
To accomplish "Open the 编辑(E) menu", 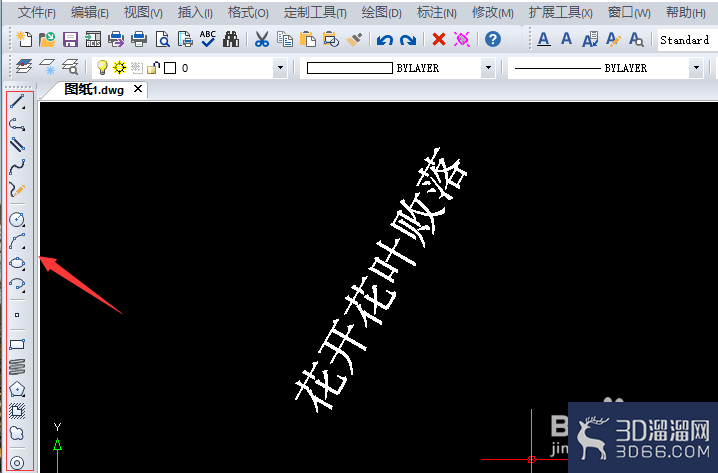I will pyautogui.click(x=90, y=12).
